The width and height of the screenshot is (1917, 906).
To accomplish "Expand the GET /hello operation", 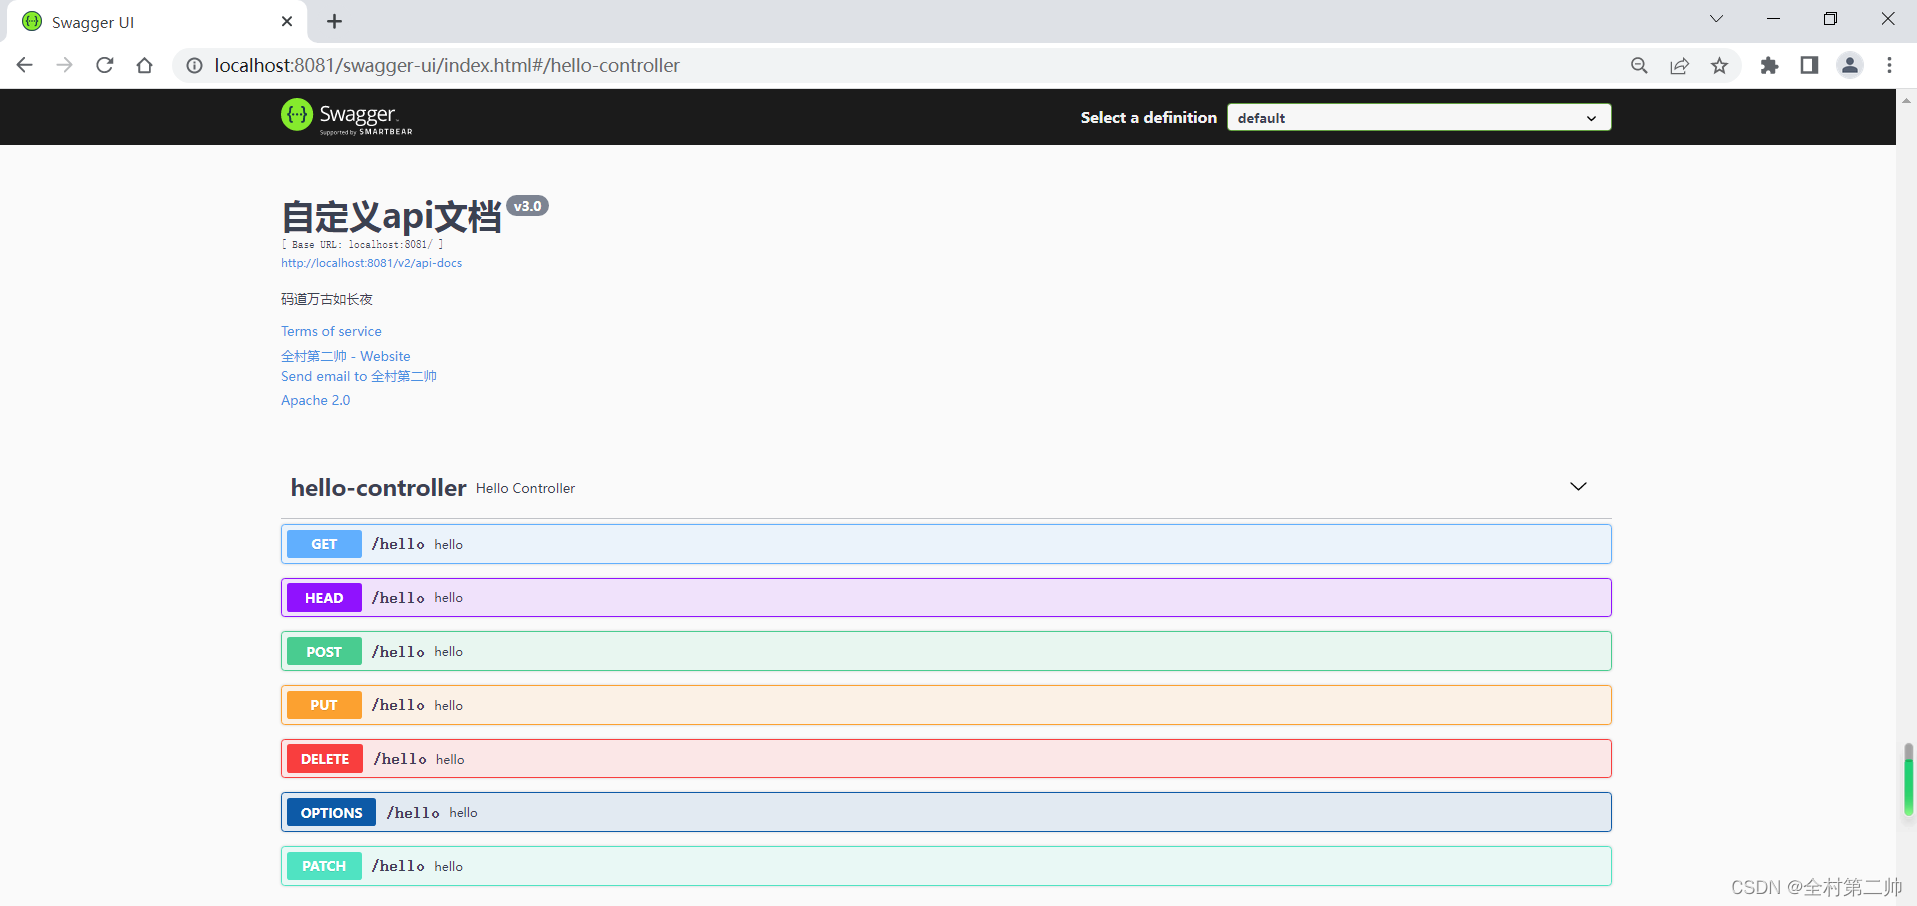I will (946, 544).
